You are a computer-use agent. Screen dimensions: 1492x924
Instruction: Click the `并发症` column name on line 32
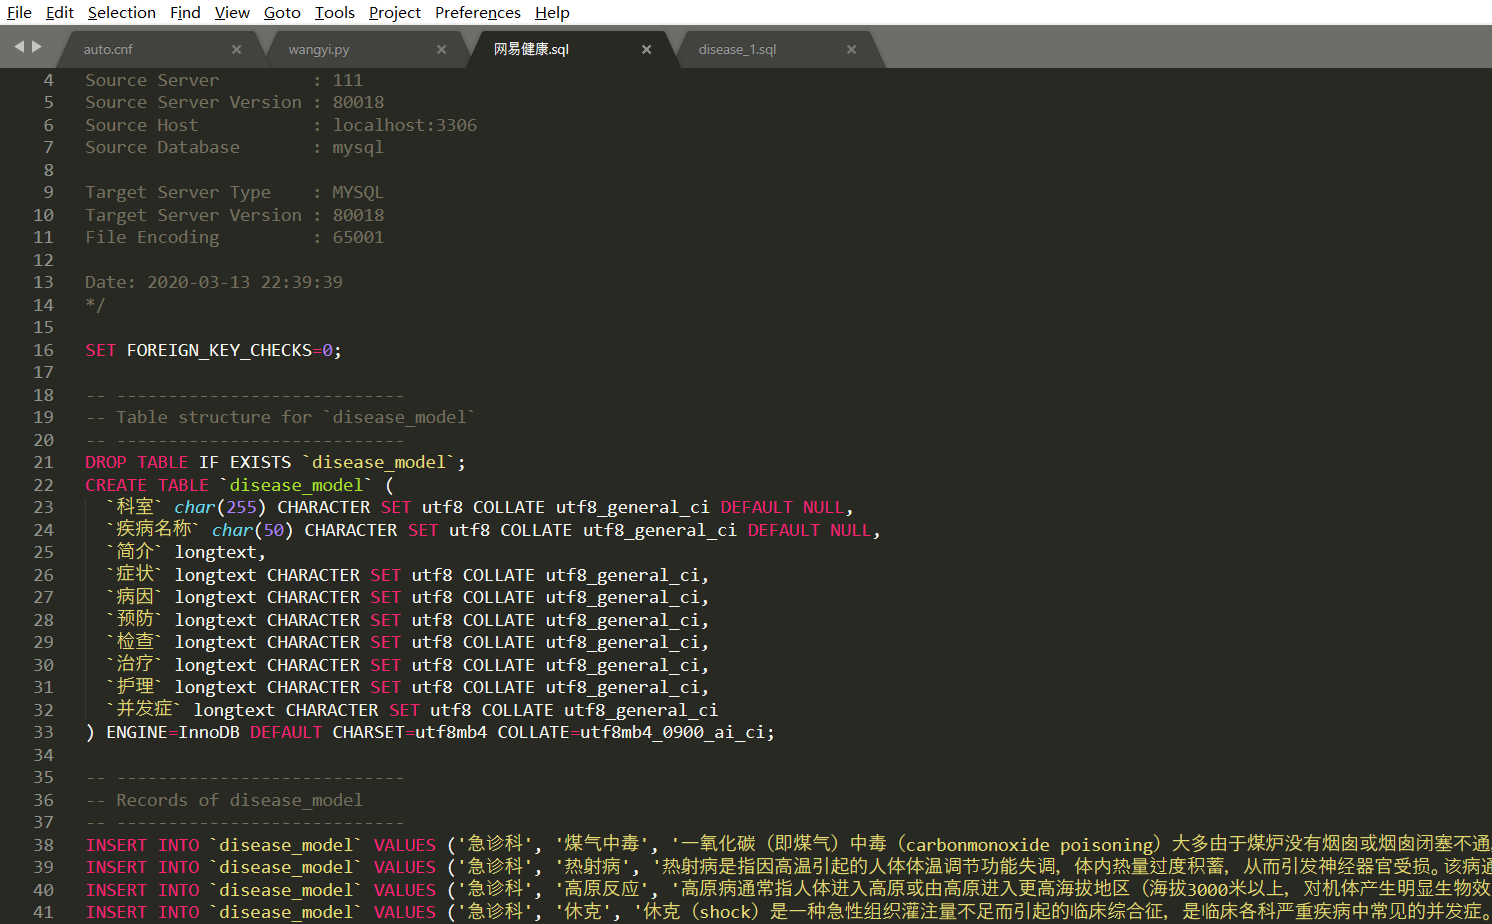pos(144,710)
